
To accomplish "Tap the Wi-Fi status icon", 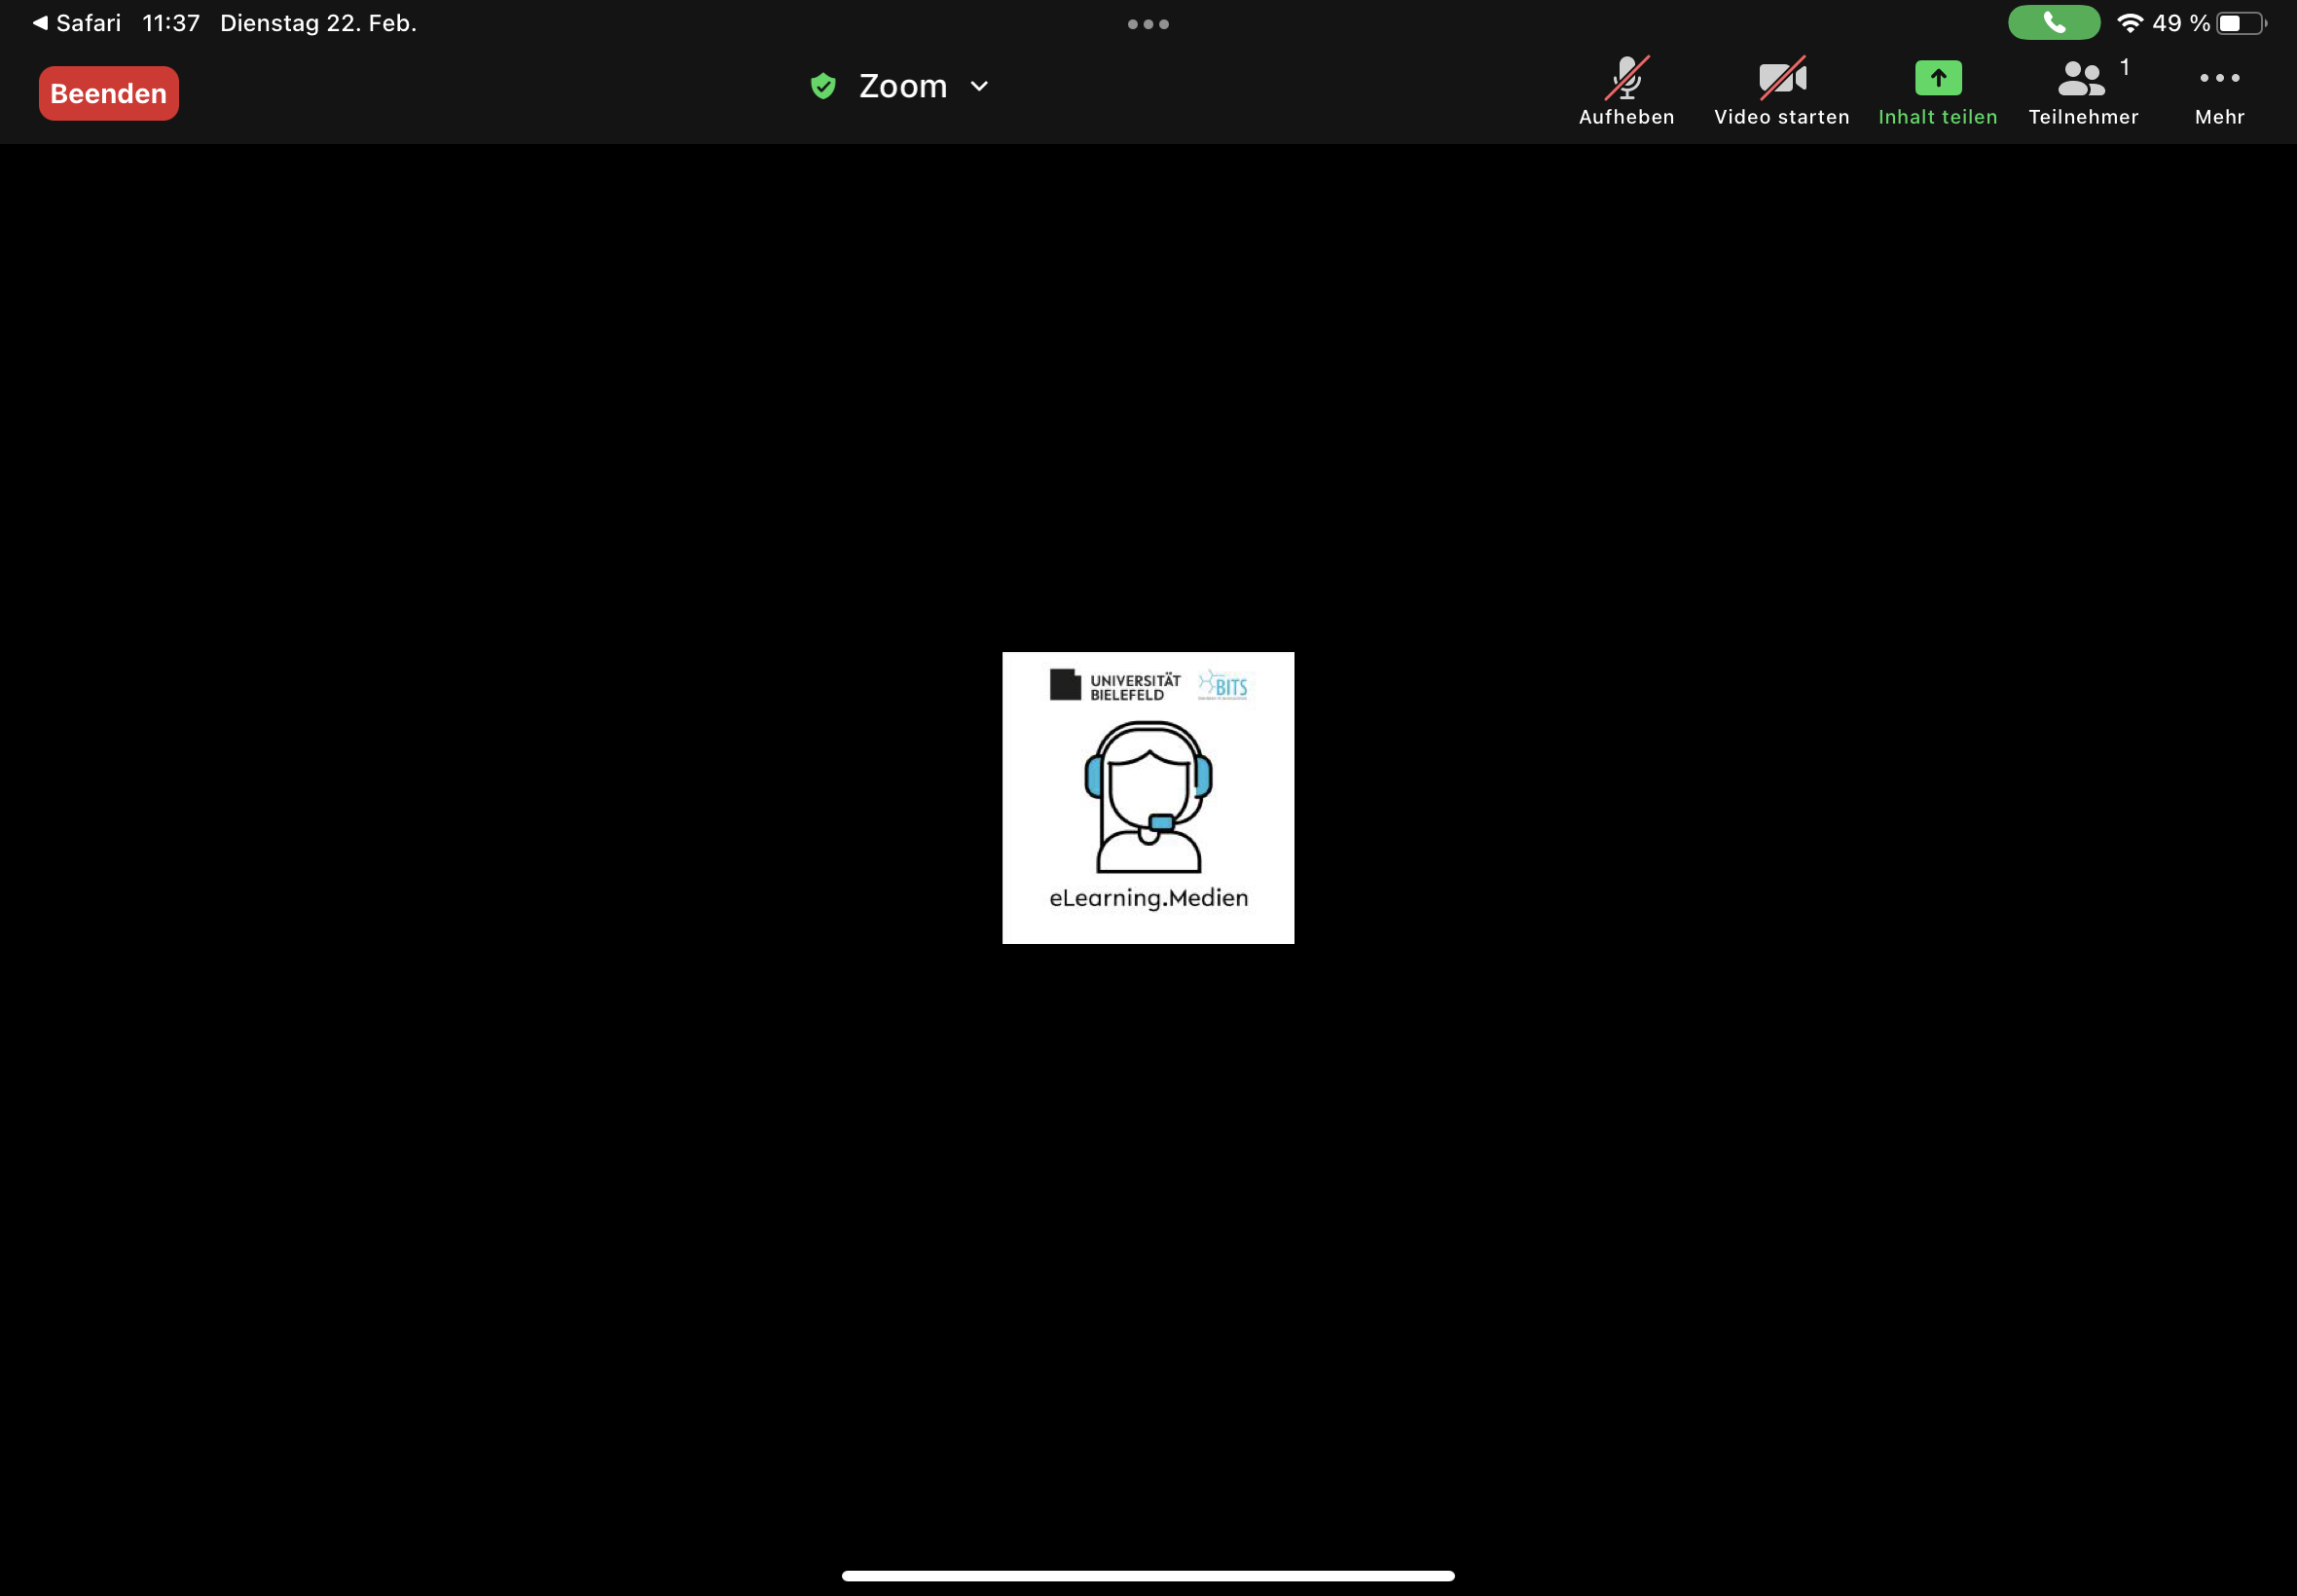I will (x=2129, y=23).
